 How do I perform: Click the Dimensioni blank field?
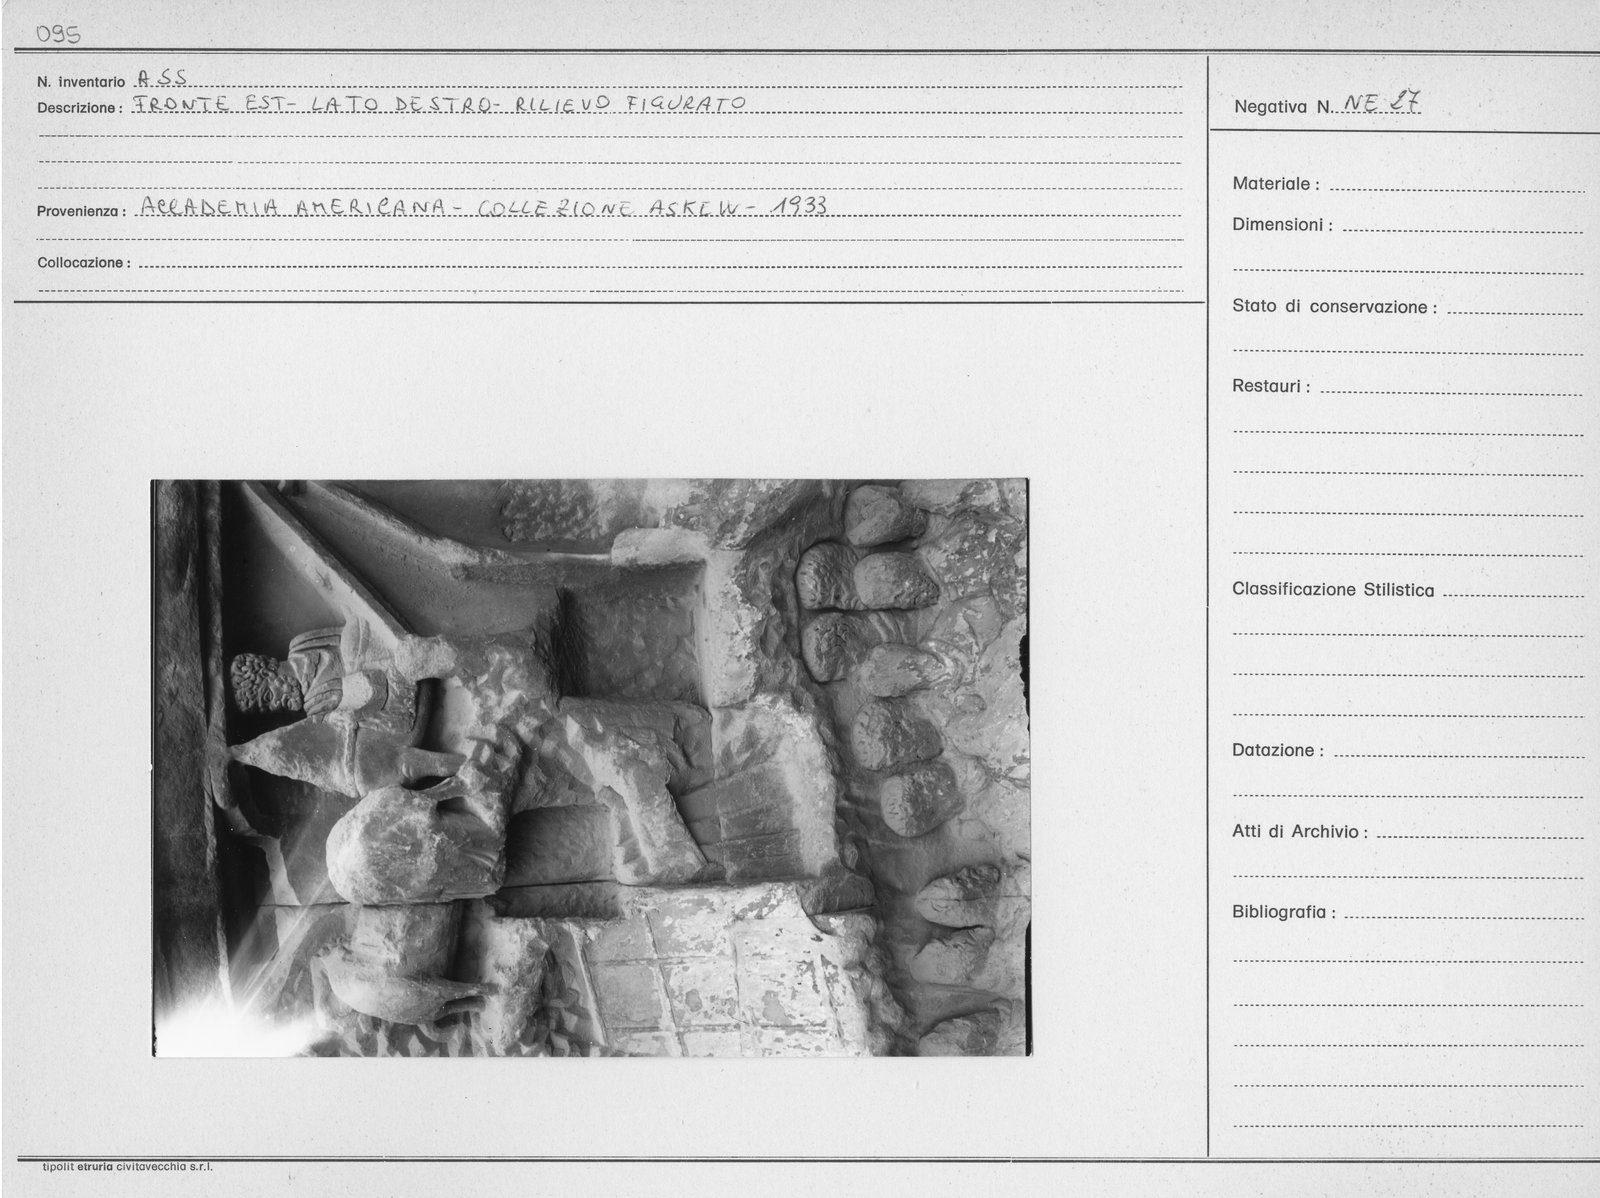point(1462,226)
